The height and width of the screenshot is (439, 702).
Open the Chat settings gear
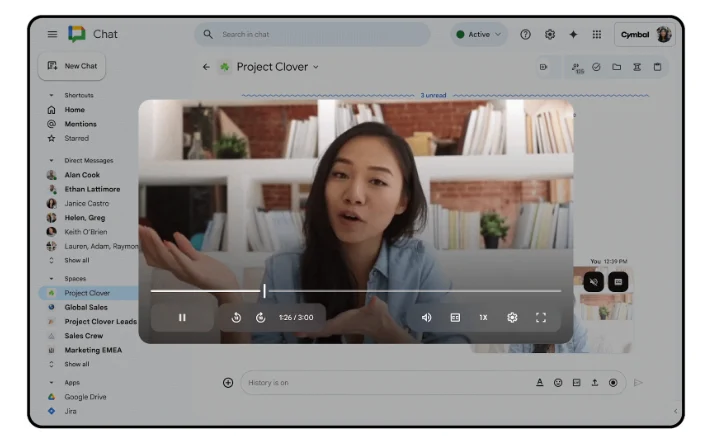pyautogui.click(x=550, y=34)
